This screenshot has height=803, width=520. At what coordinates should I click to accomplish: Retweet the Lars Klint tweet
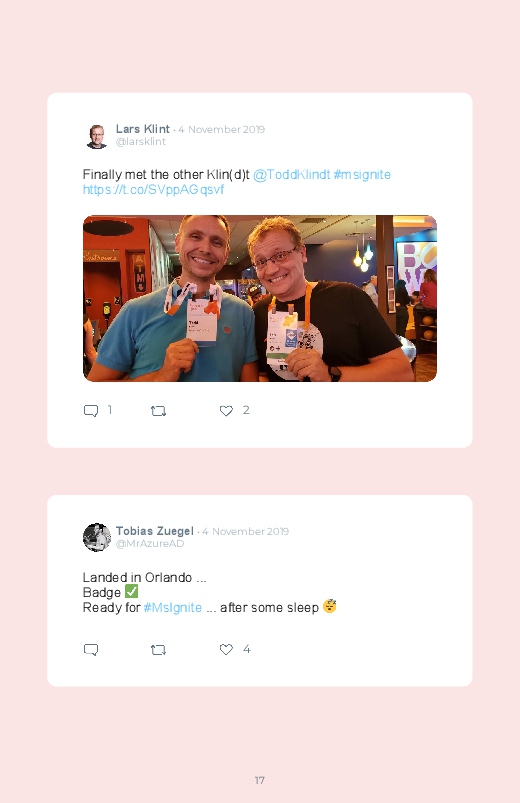[158, 411]
